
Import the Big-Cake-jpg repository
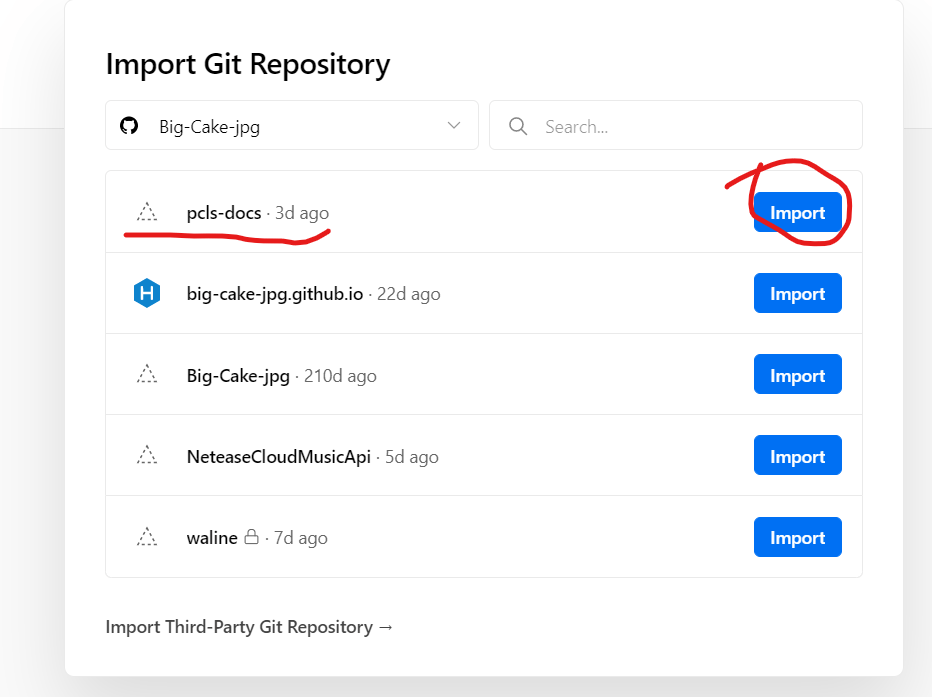(x=797, y=375)
